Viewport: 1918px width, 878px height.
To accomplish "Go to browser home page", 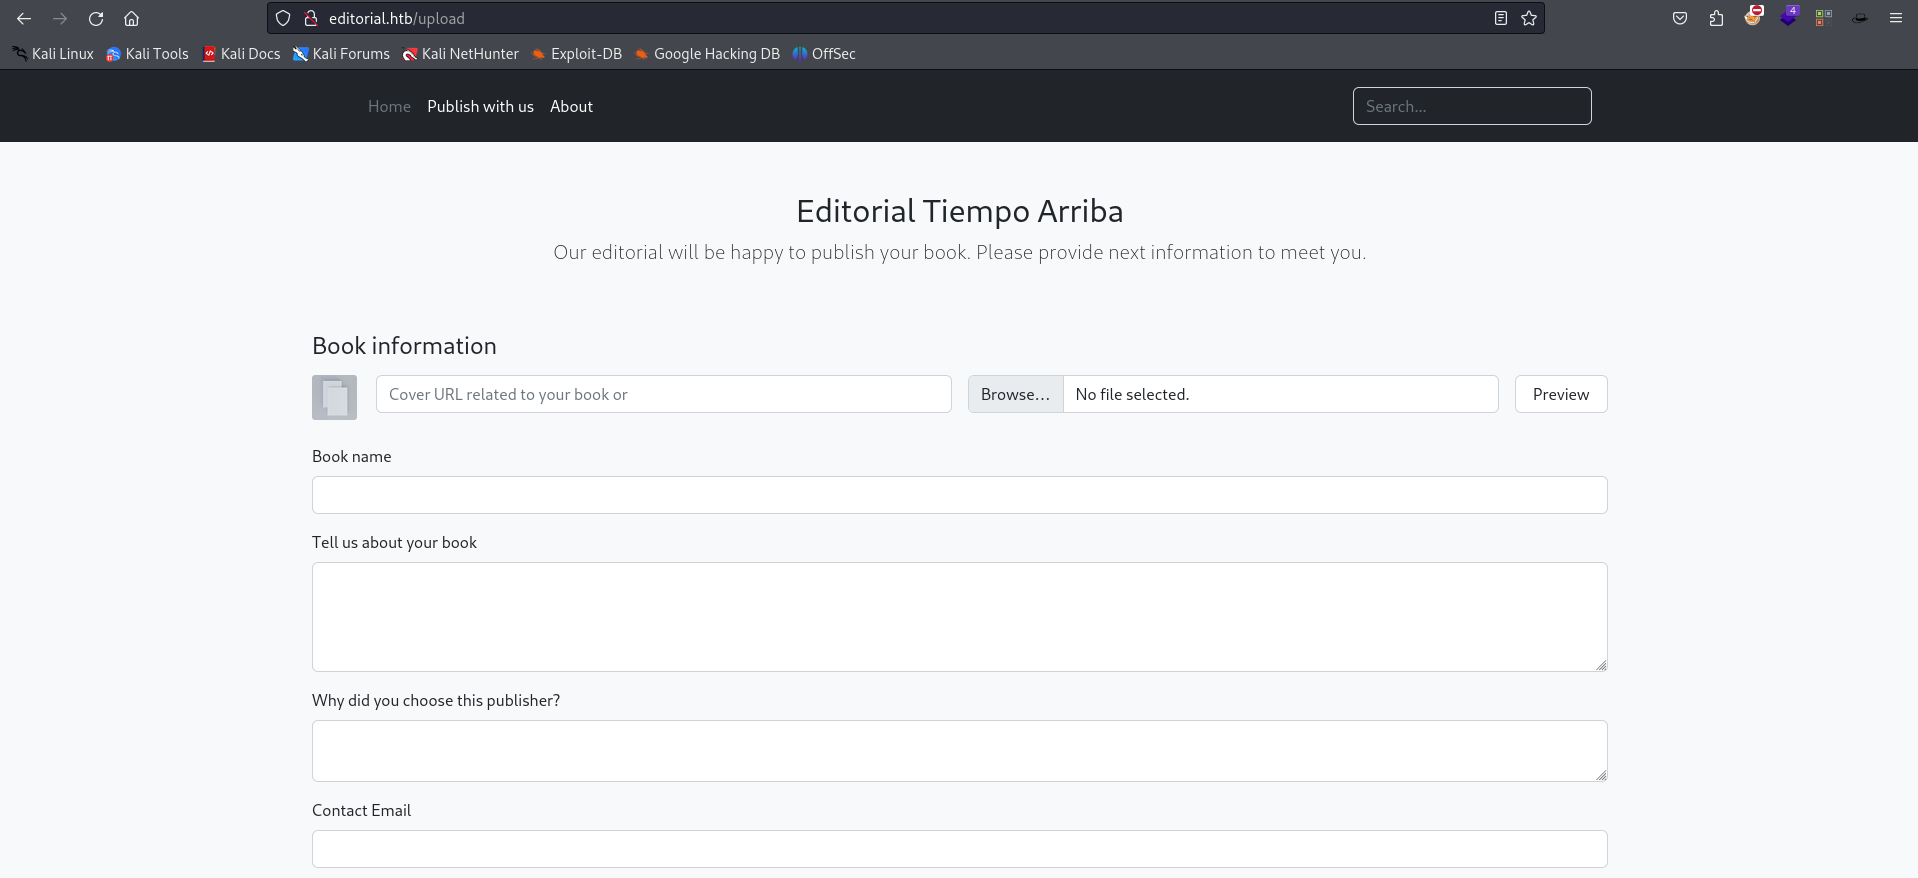I will [x=131, y=18].
